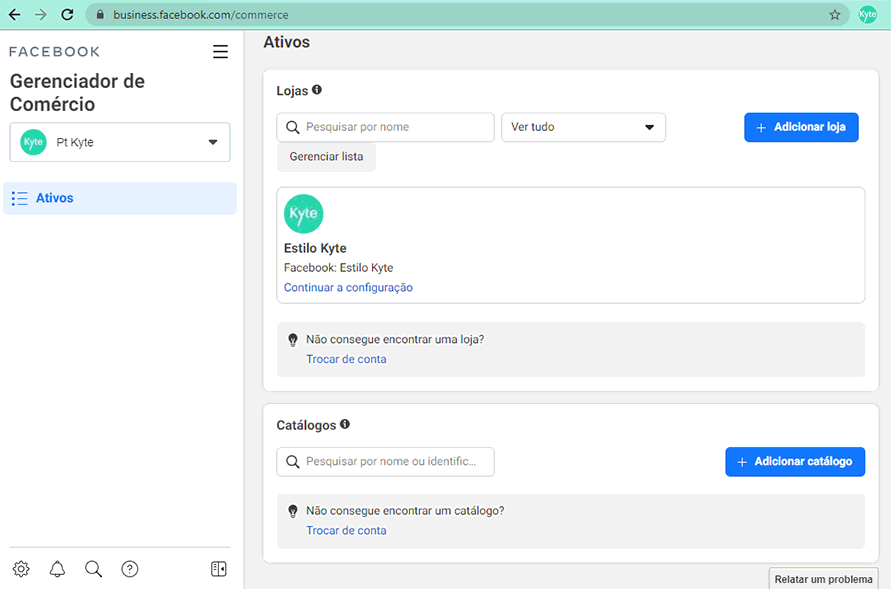Reload the page in browser
Viewport: 891px width, 589px height.
67,15
